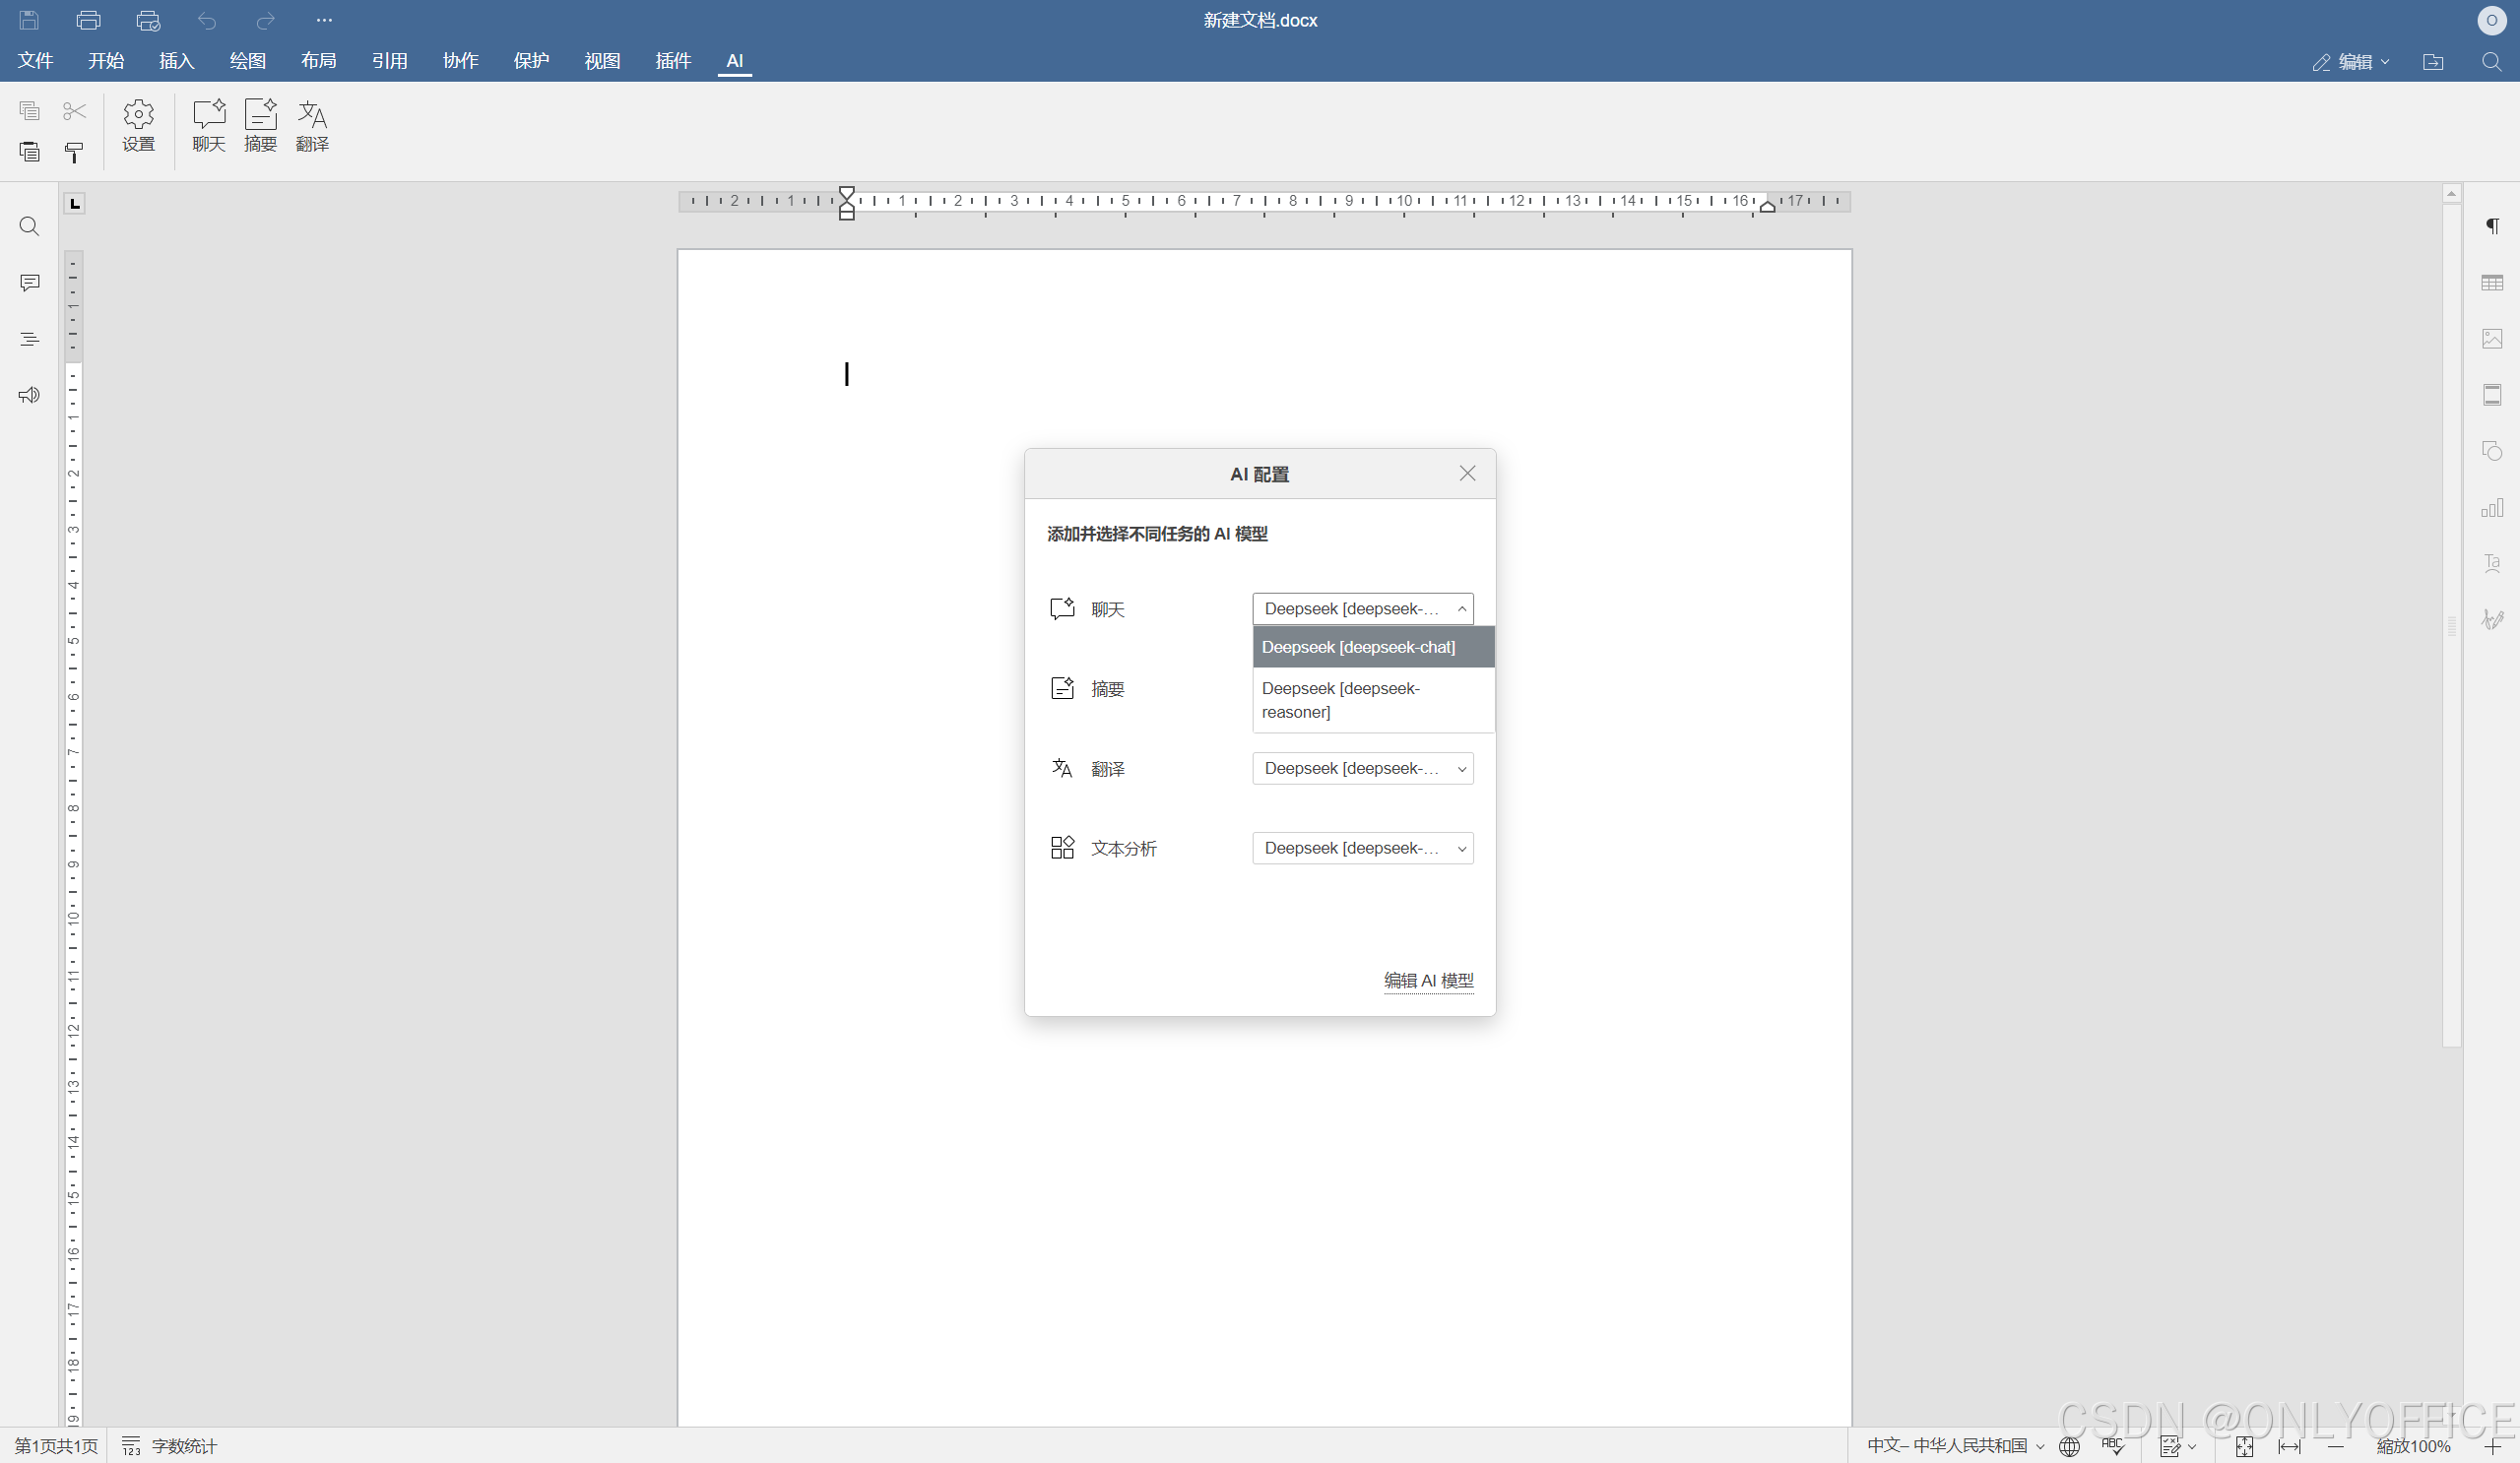Open the 插入 menu tab
Image resolution: width=2520 pixels, height=1463 pixels.
point(176,61)
